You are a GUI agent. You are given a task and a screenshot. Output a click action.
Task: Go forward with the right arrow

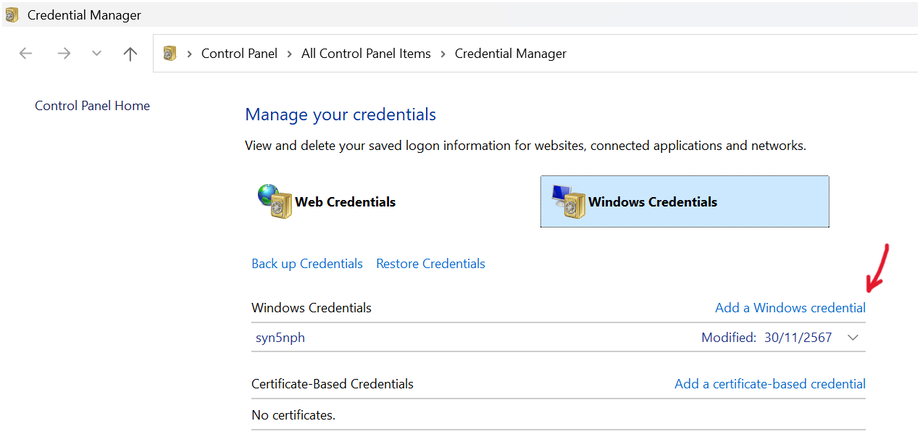click(63, 54)
